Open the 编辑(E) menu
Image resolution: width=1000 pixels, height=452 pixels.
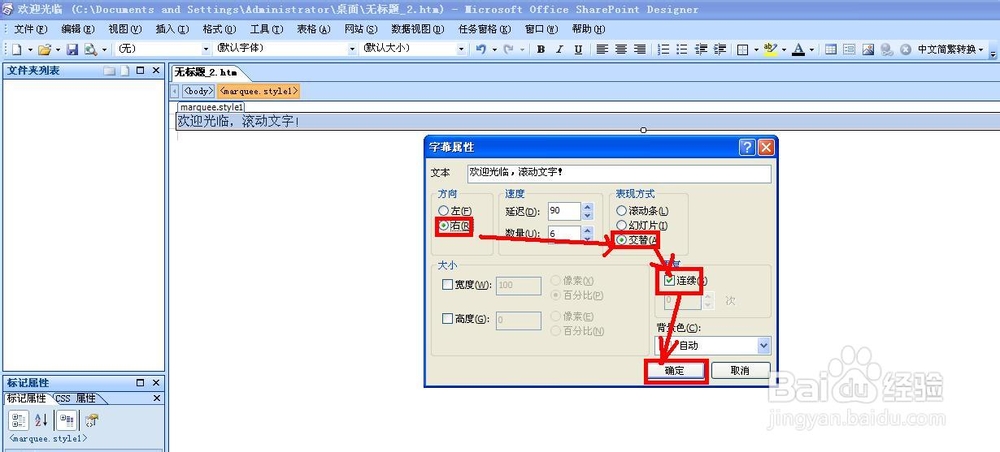pyautogui.click(x=78, y=29)
